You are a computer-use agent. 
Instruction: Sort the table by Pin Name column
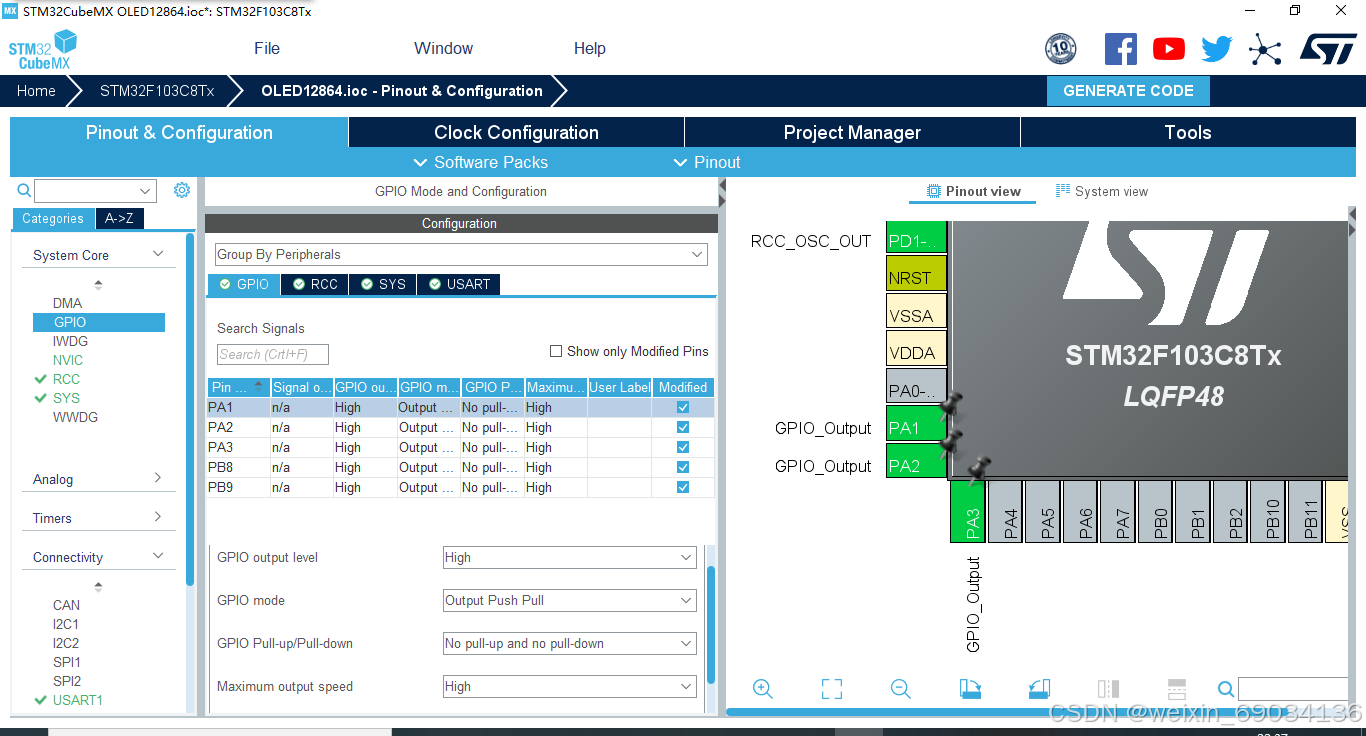click(238, 387)
